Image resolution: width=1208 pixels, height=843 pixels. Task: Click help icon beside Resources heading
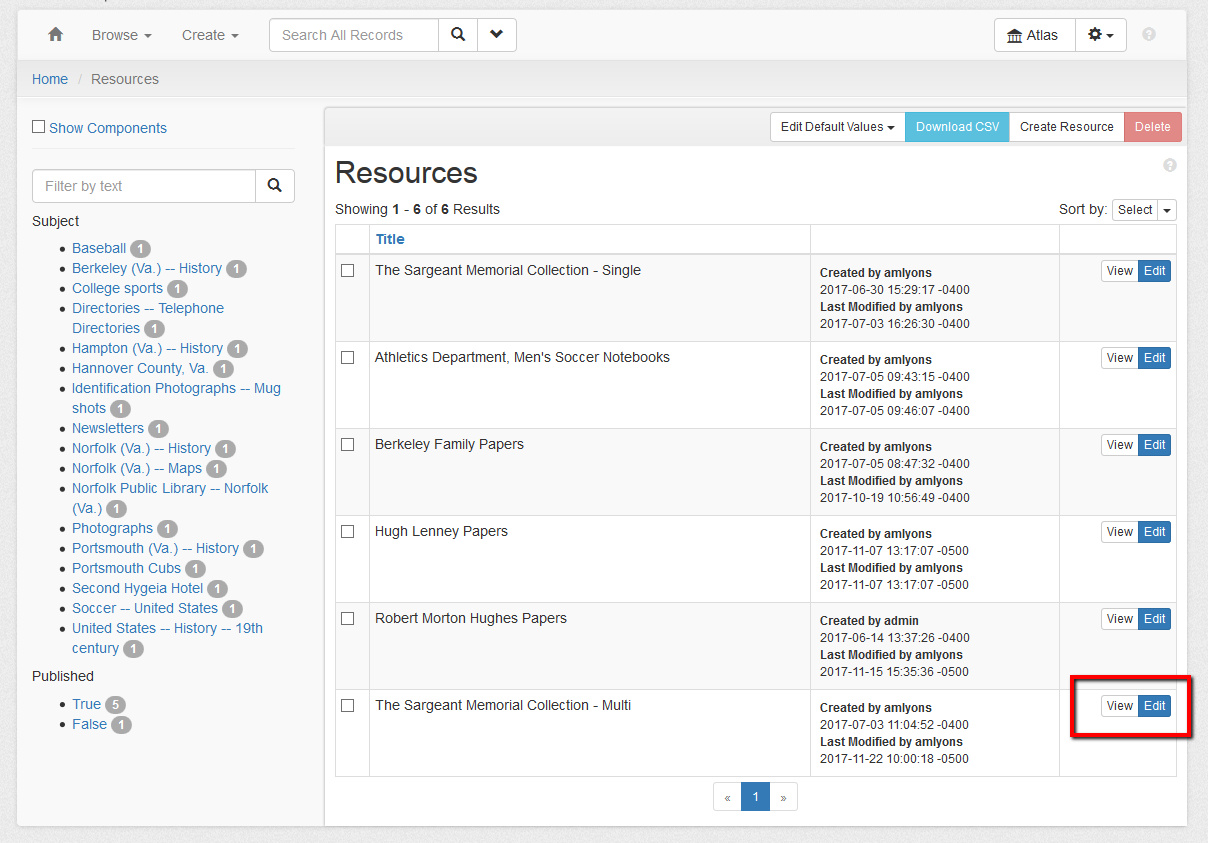pos(1169,166)
